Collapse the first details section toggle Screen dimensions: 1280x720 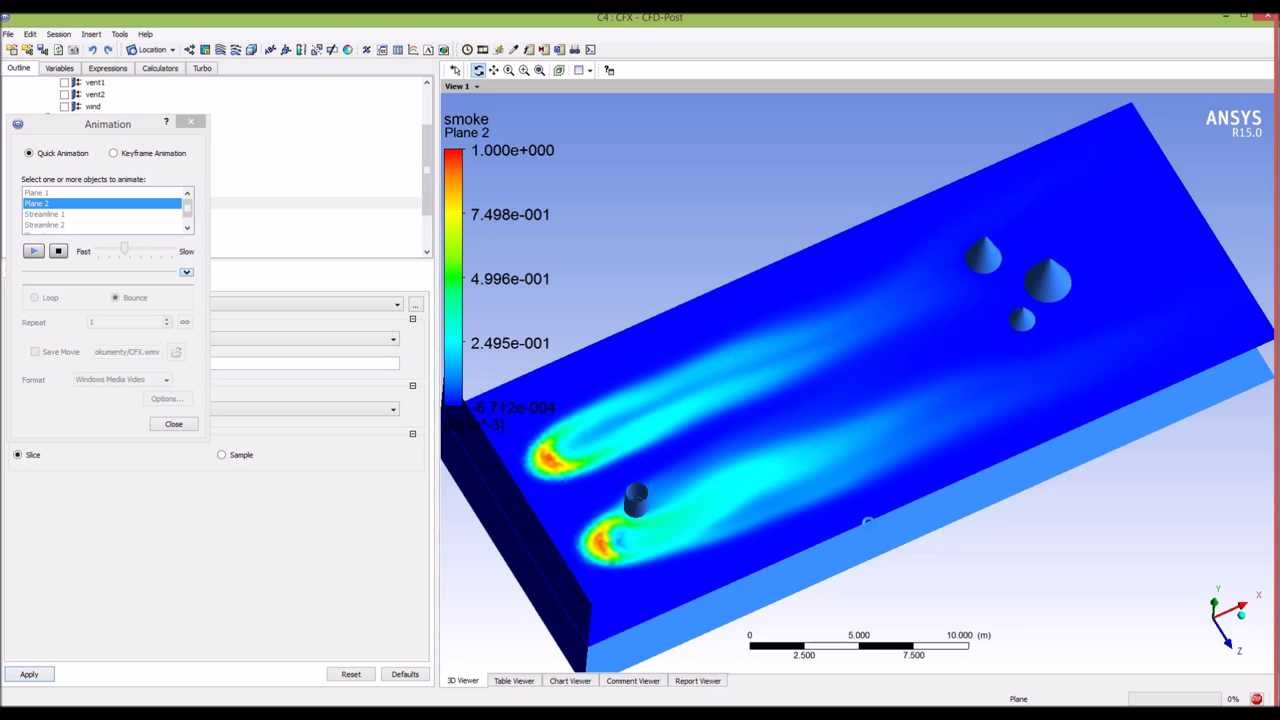click(412, 319)
